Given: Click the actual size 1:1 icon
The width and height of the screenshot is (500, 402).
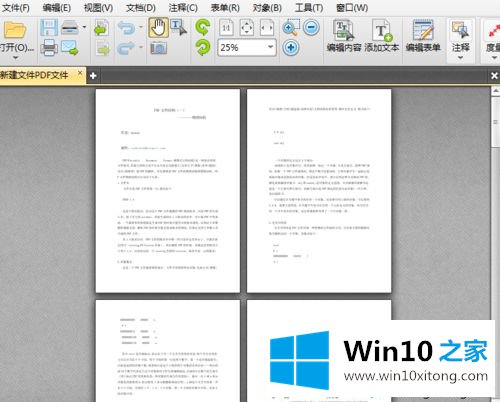Looking at the screenshot, I should coord(226,28).
